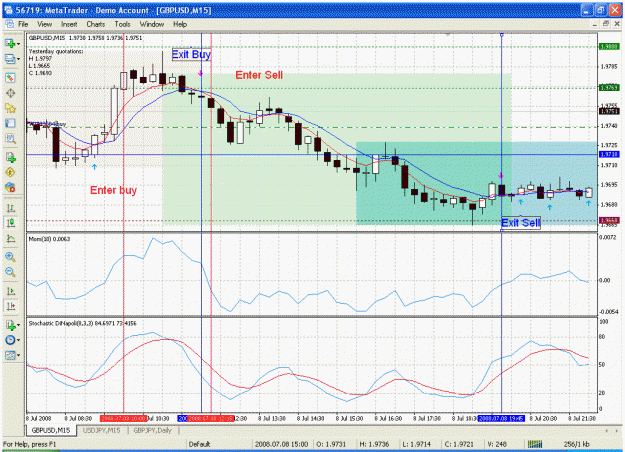This screenshot has height=452, width=625.
Task: Select the 'Exit Buy' text label
Action: click(x=191, y=55)
